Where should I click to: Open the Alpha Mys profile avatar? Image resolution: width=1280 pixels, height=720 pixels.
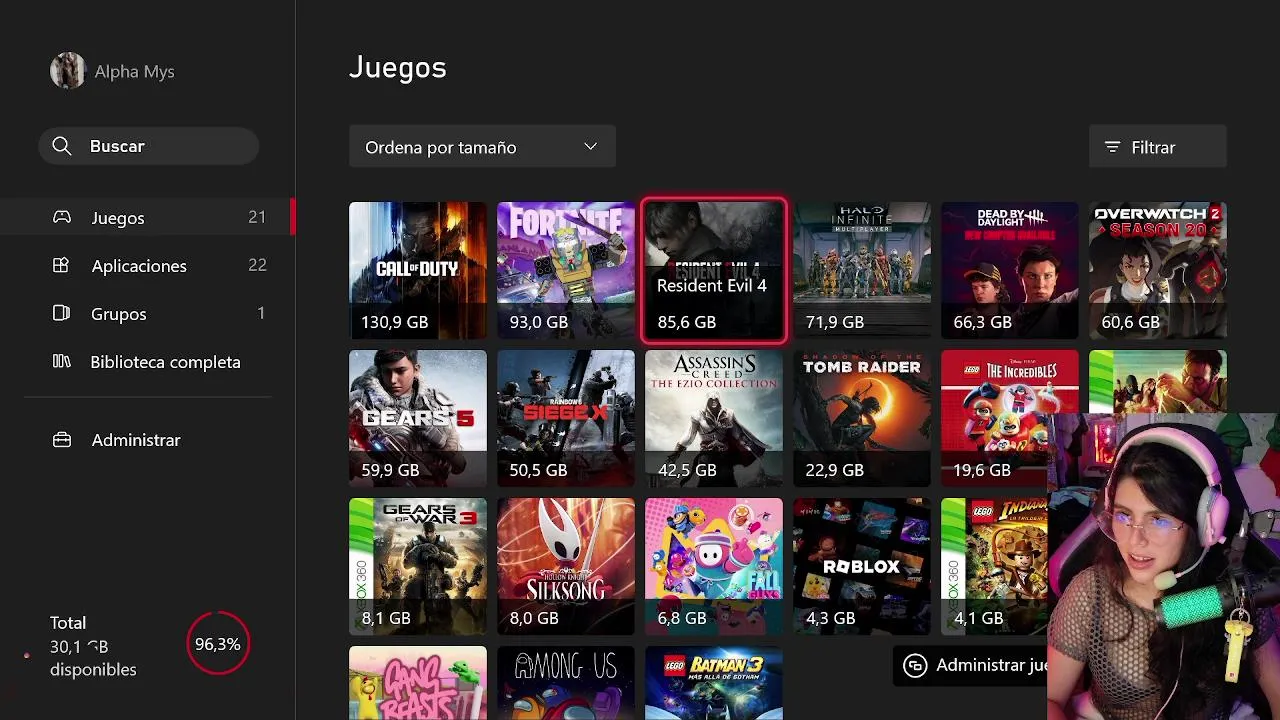tap(68, 71)
